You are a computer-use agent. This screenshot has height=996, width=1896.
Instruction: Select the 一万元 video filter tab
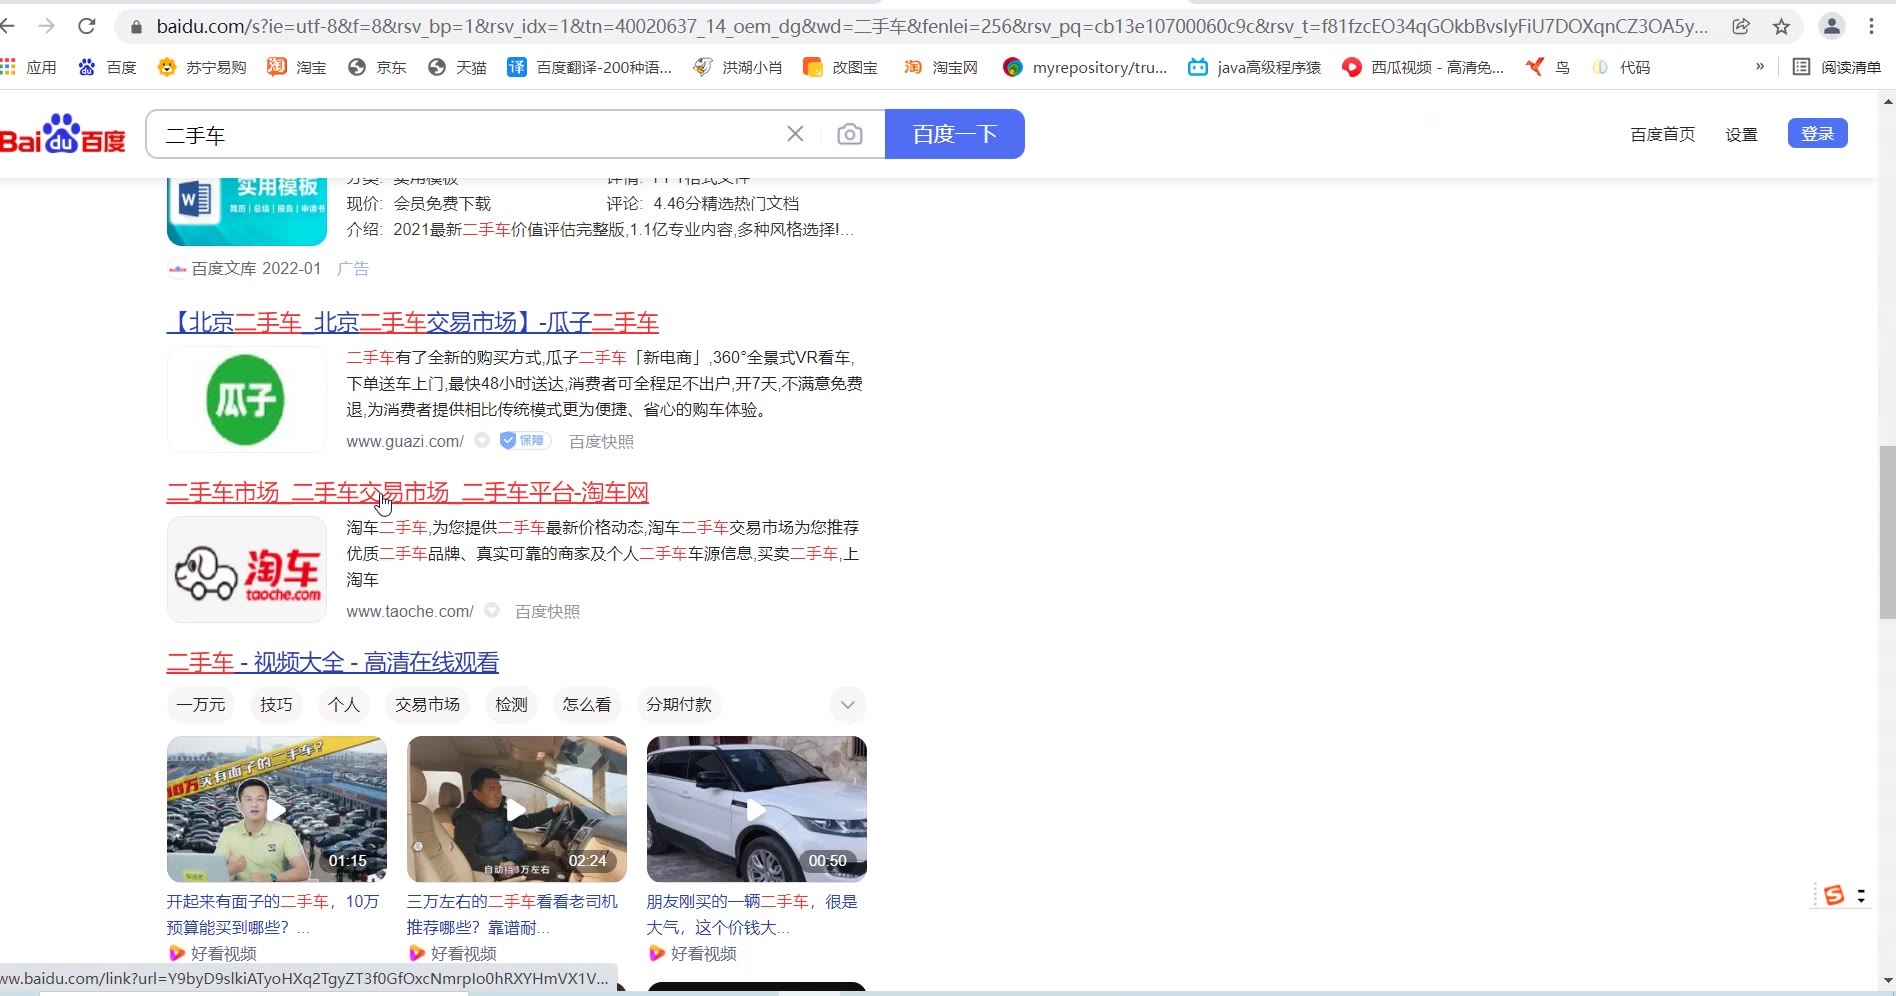click(201, 705)
